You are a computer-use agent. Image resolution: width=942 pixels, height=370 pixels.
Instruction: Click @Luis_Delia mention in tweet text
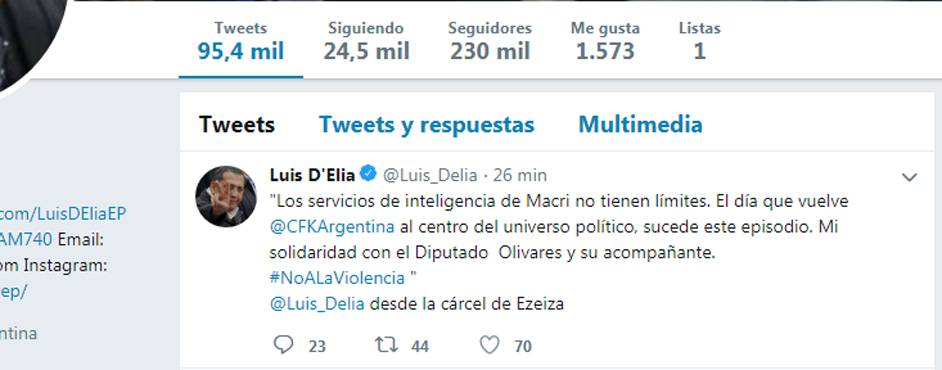click(x=317, y=304)
